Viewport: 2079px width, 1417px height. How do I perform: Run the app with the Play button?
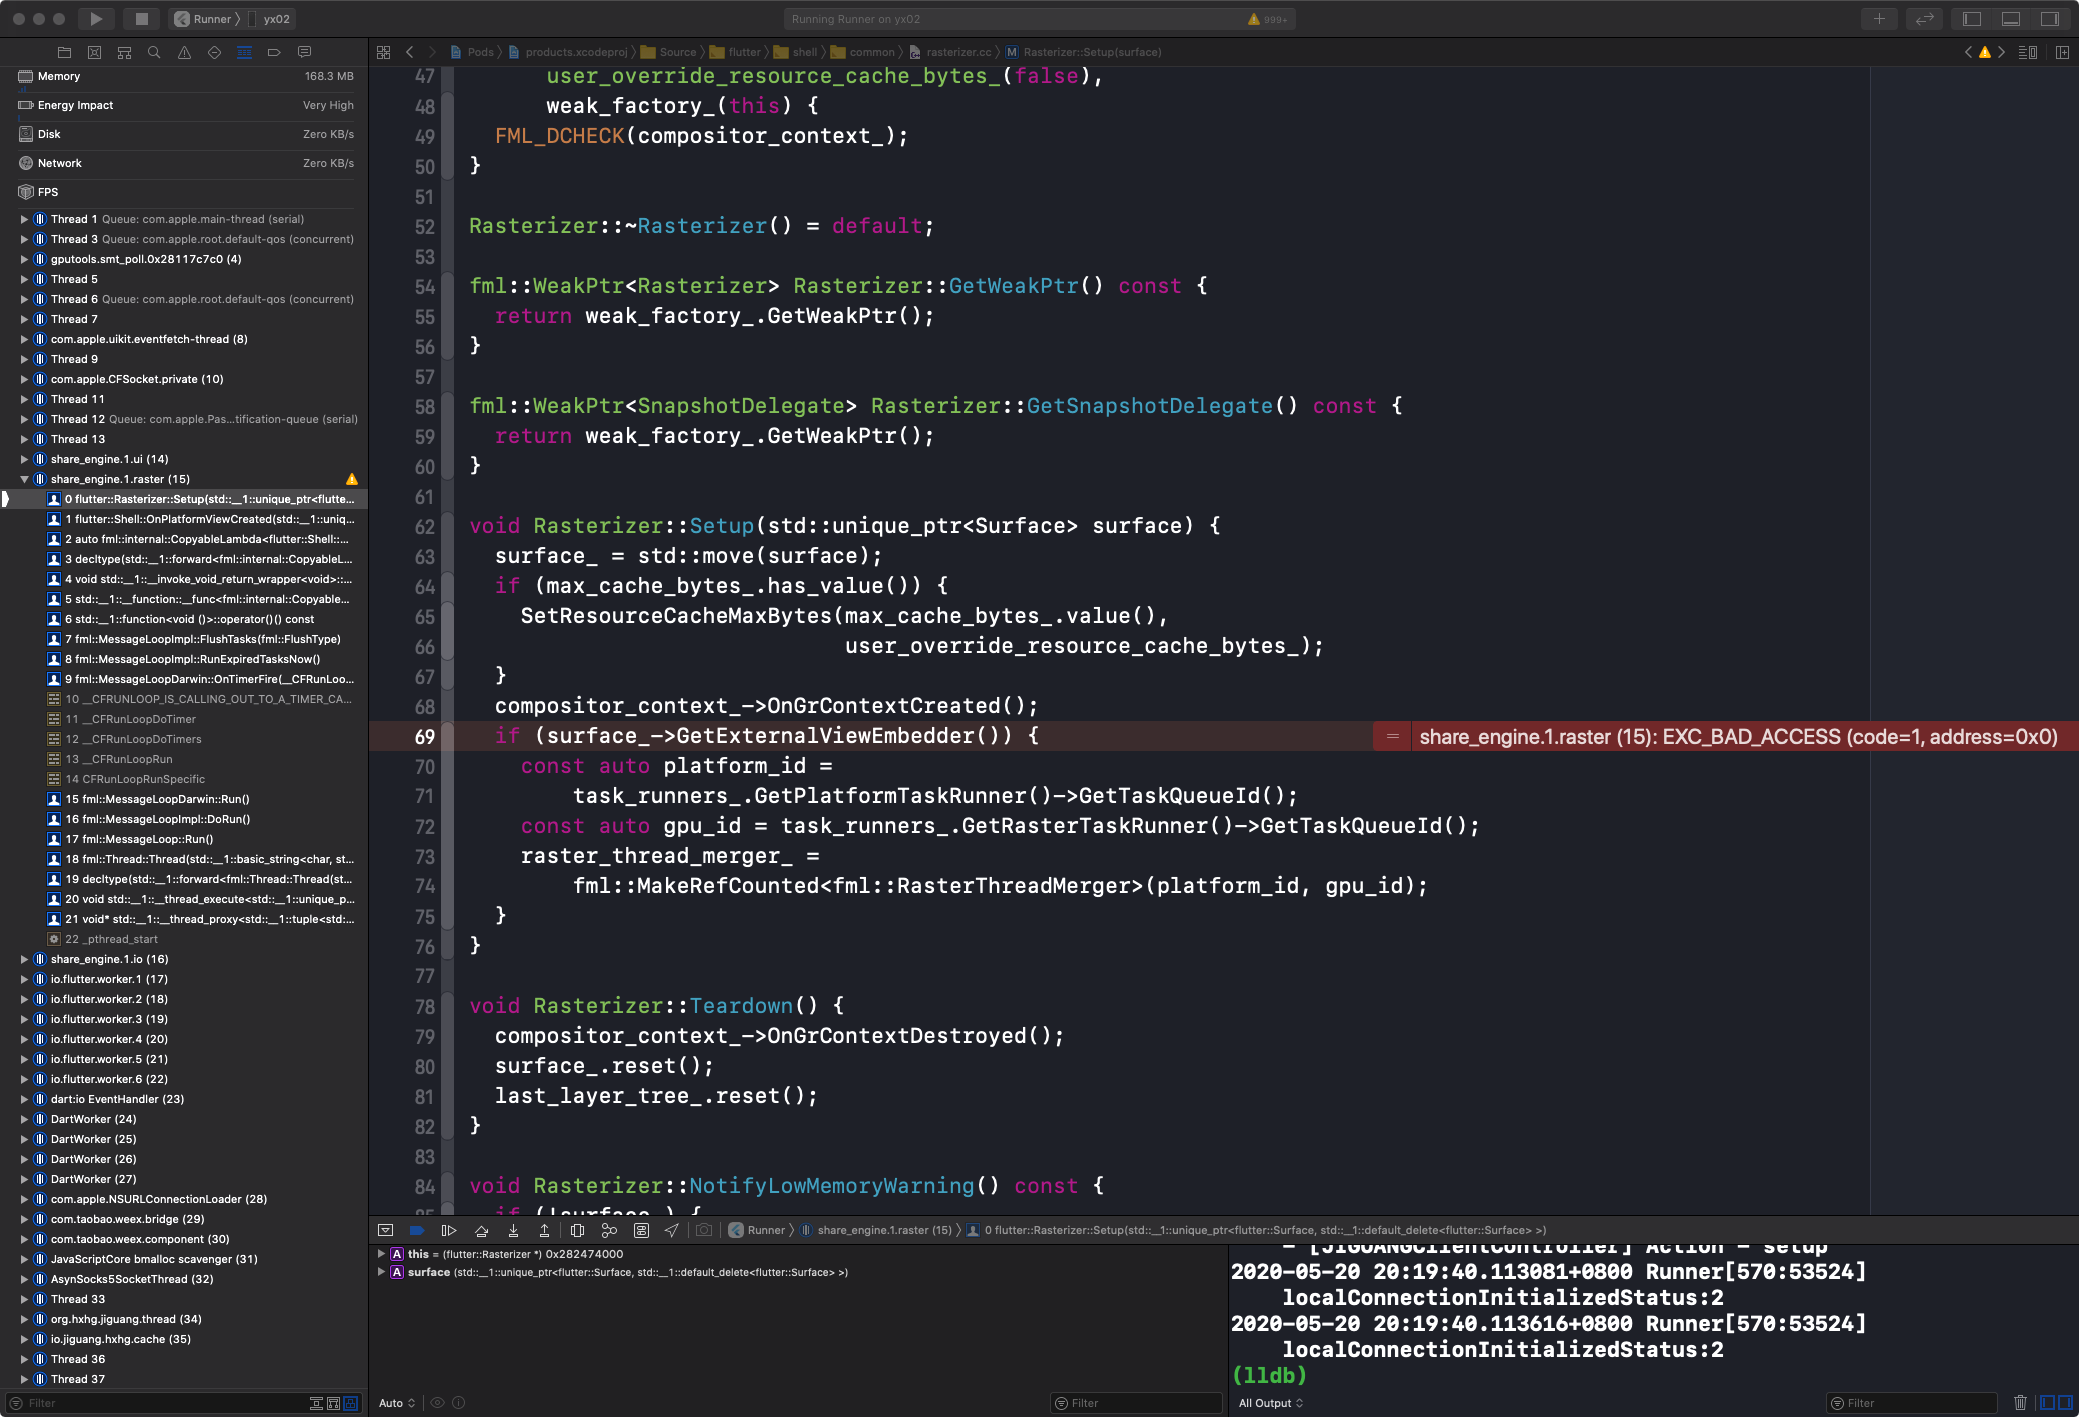click(x=96, y=19)
